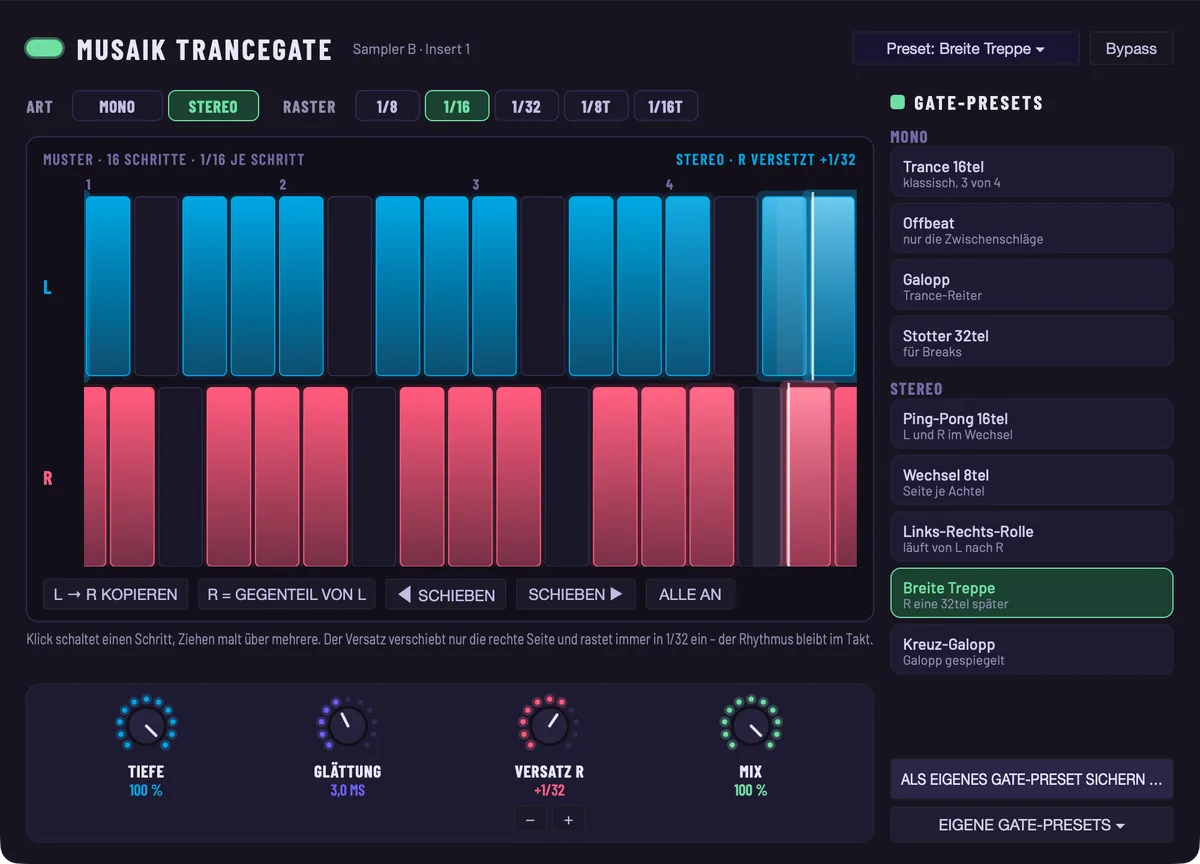The image size is (1200, 864).
Task: Pick the 1/16T triplet raster
Action: [x=665, y=106]
